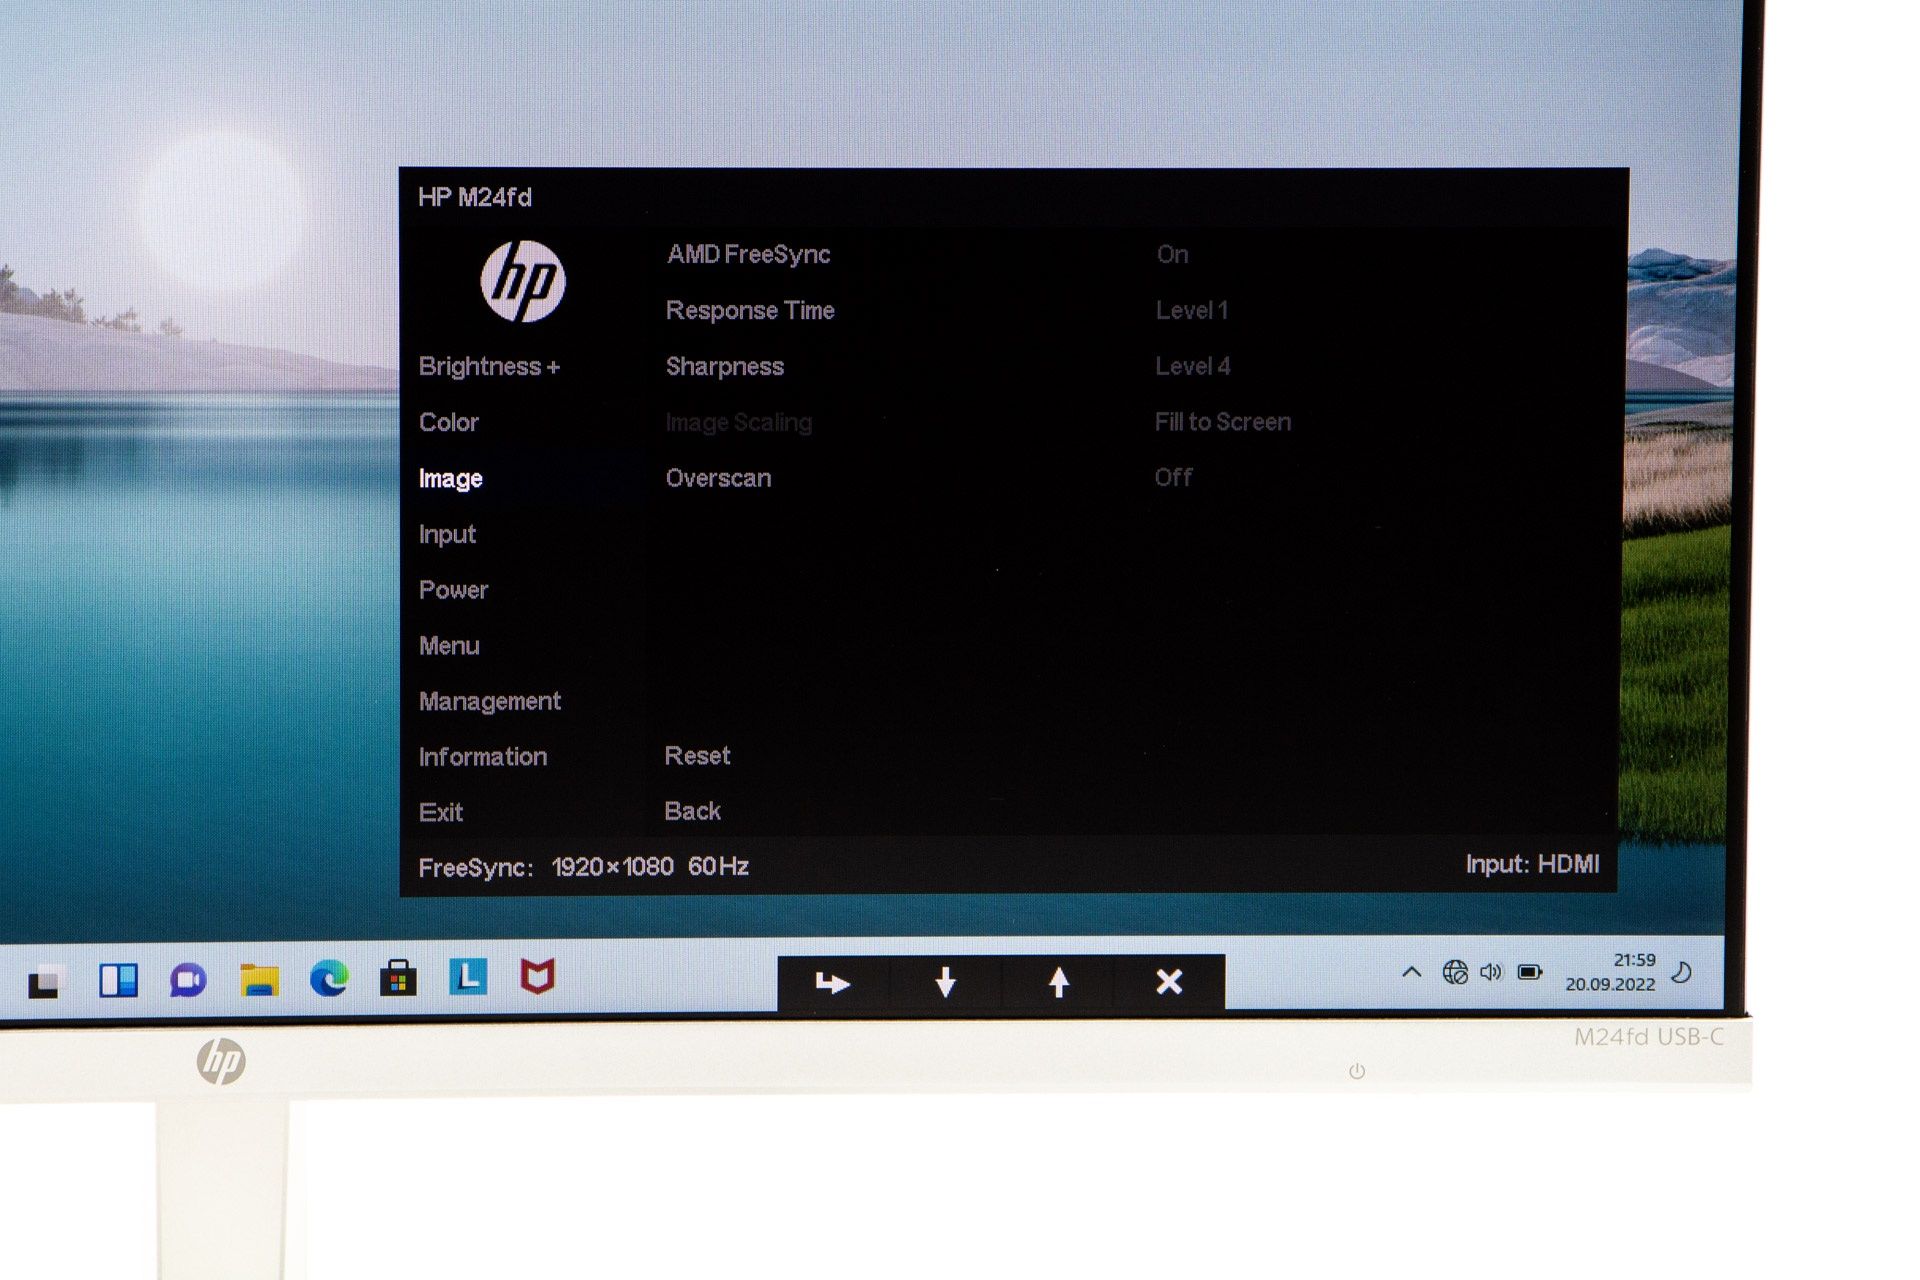
Task: Choose the Sharpness setting
Action: pyautogui.click(x=724, y=367)
